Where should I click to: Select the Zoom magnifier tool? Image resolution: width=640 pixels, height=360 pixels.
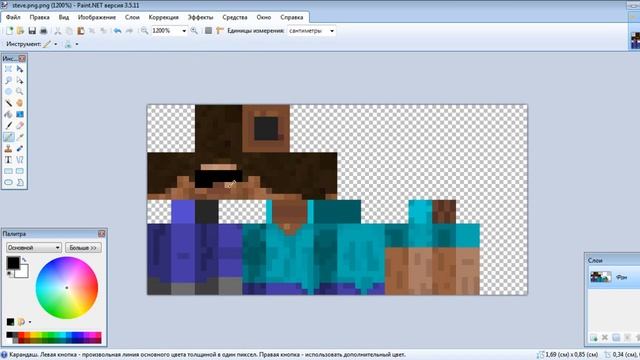coord(20,91)
